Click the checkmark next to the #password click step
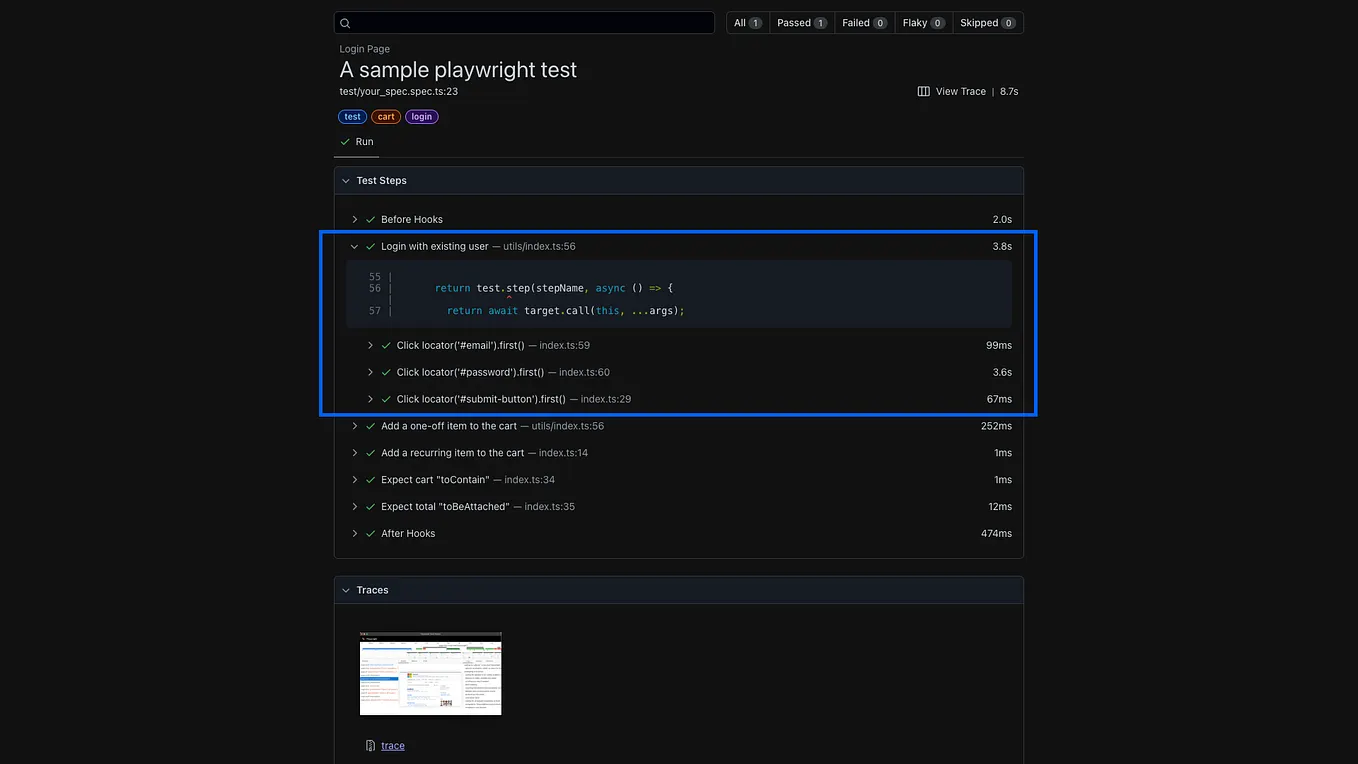This screenshot has height=764, width=1358. 385,372
